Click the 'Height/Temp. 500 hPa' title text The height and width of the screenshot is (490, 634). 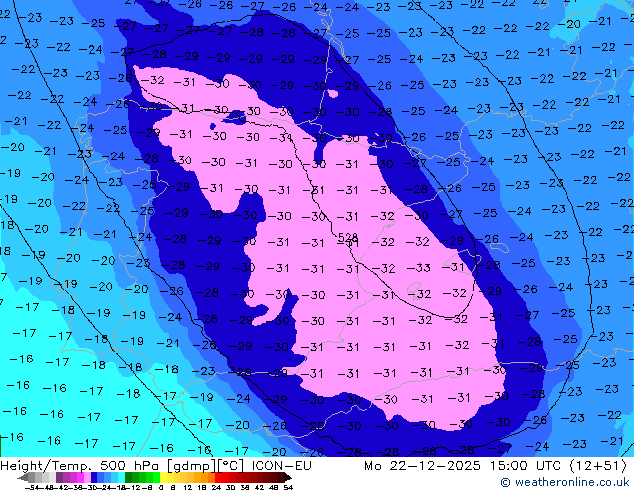(81, 466)
